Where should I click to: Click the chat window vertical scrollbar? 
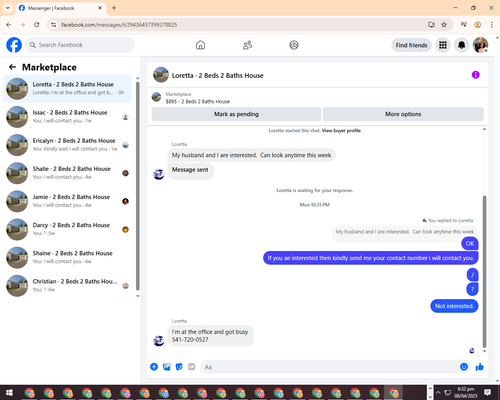(x=484, y=272)
